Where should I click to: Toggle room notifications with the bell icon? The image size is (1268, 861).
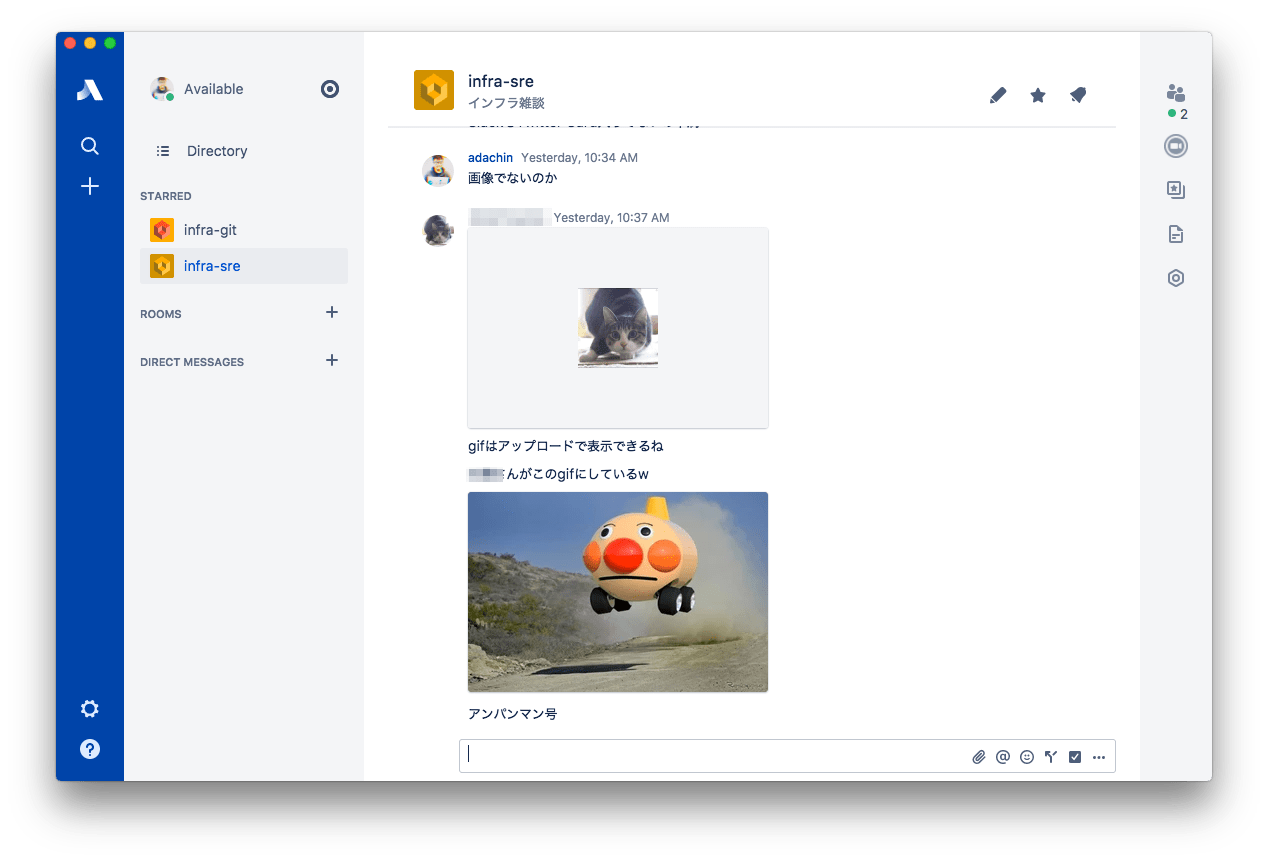pos(1077,95)
